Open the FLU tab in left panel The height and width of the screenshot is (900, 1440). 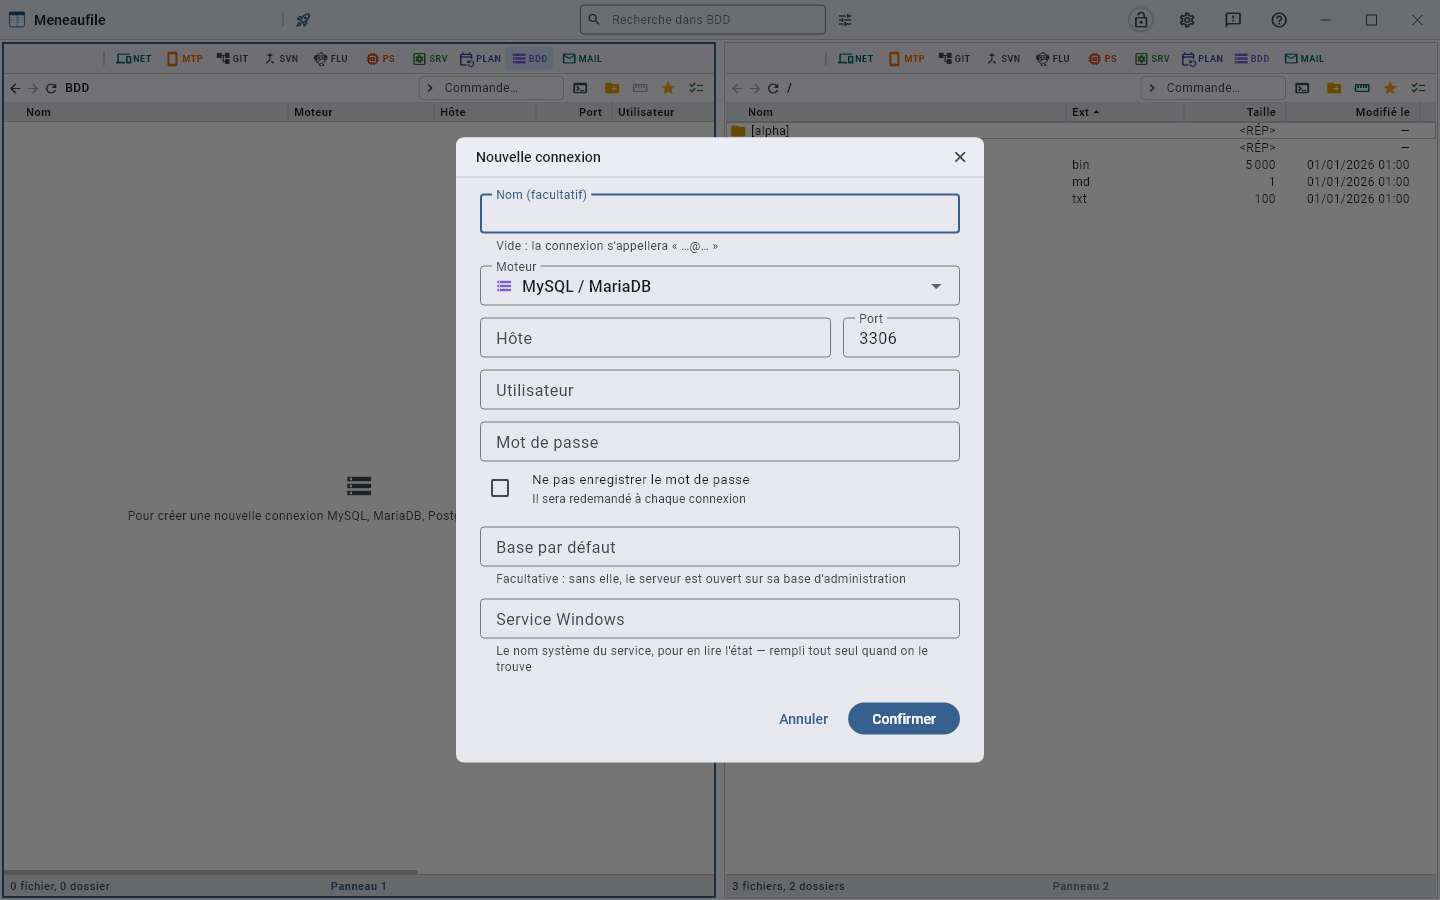point(331,59)
